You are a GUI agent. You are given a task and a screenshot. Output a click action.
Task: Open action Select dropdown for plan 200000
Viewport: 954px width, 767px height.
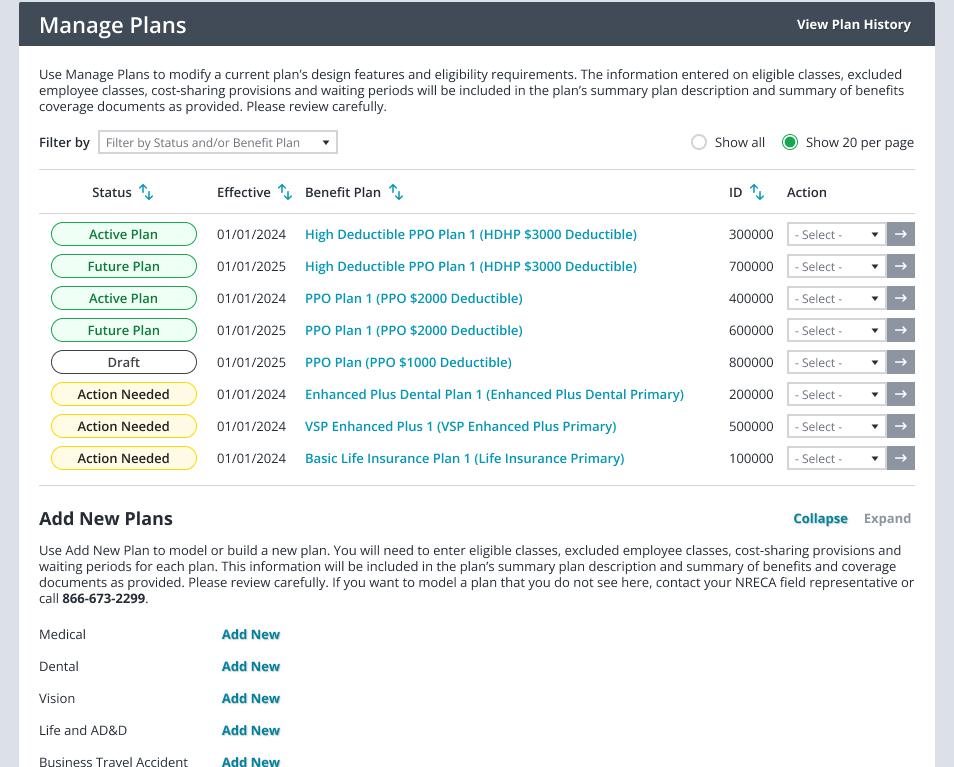[837, 395]
